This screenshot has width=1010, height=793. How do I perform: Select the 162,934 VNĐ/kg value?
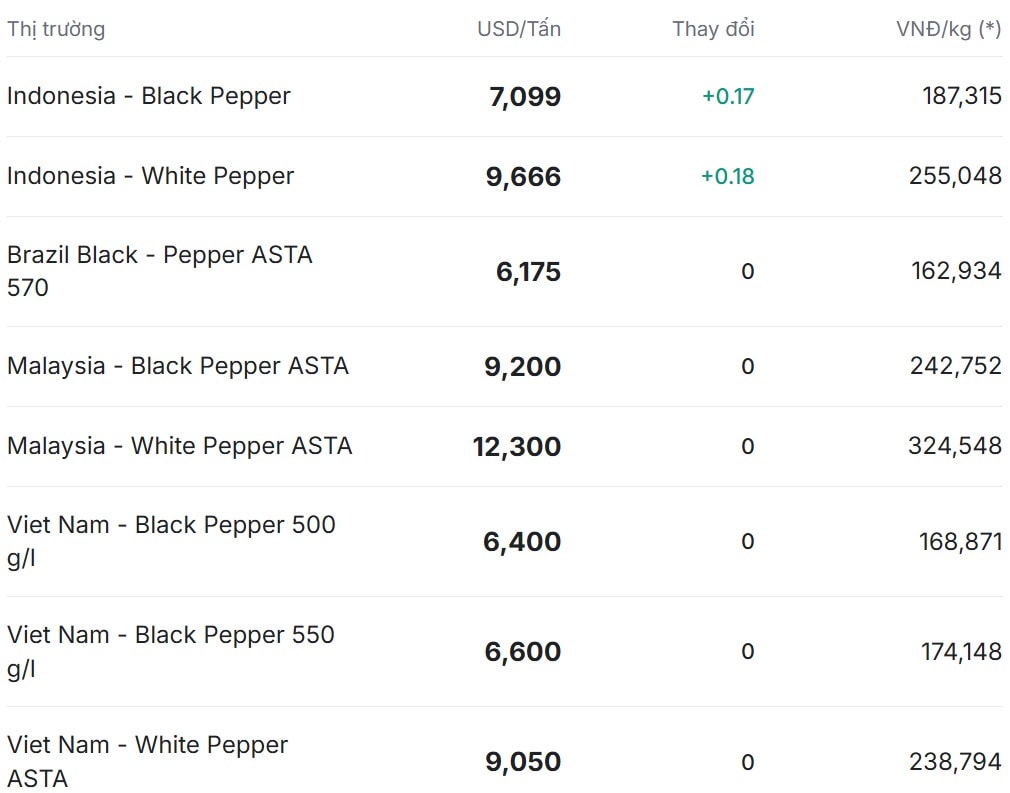point(956,271)
